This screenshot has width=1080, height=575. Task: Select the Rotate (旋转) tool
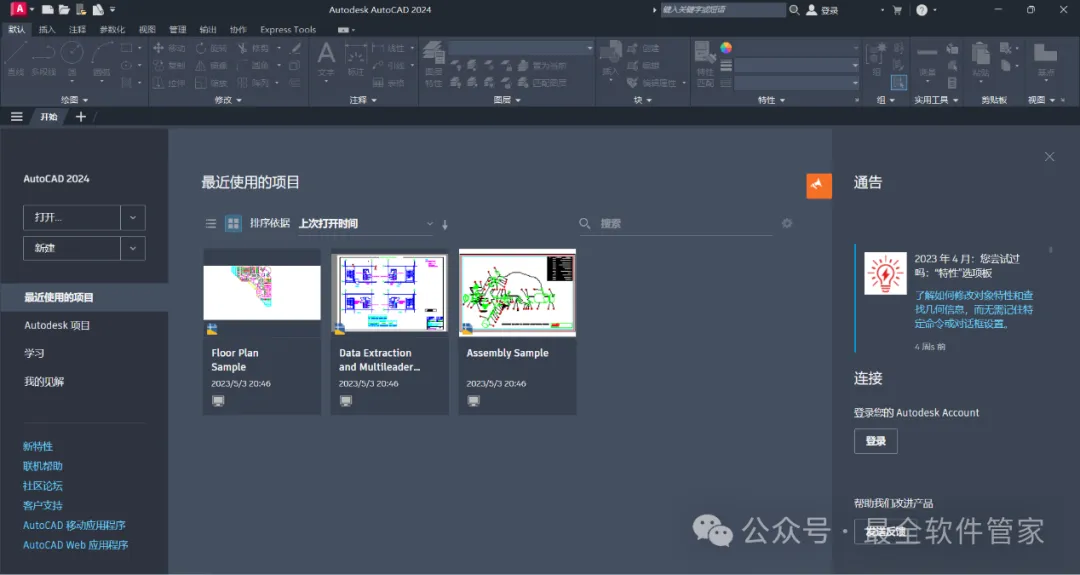click(x=211, y=48)
